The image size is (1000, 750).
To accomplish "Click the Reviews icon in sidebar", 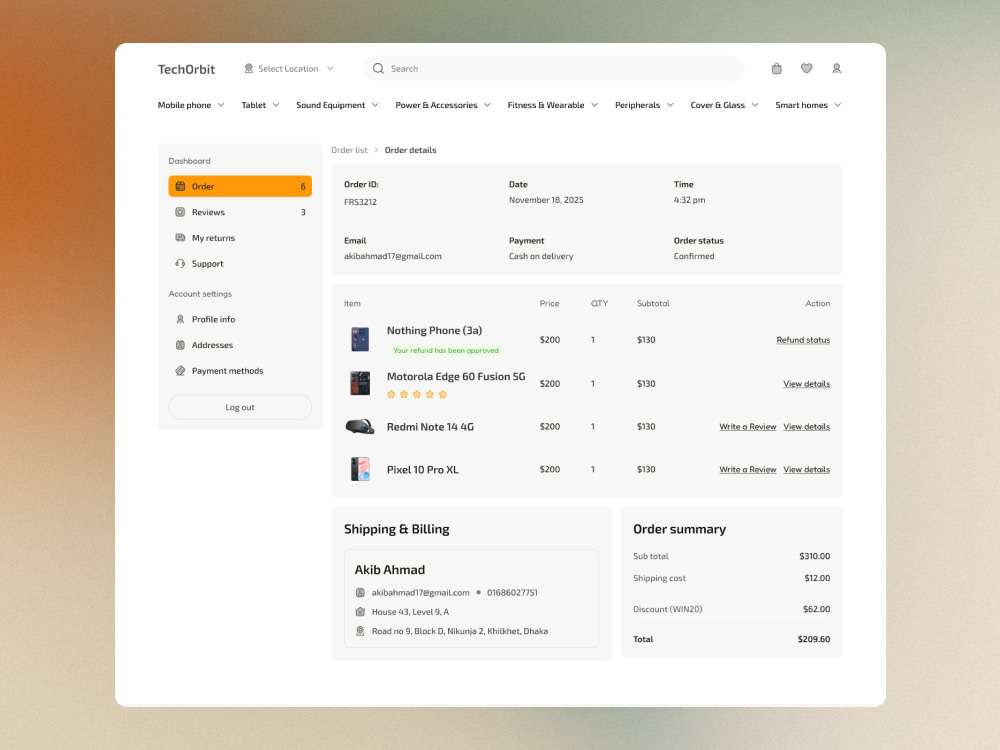I will point(180,212).
